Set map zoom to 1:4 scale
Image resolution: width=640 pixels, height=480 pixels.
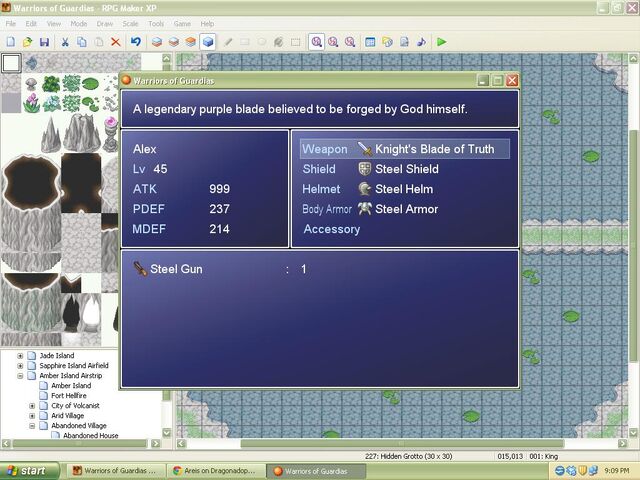(x=350, y=42)
